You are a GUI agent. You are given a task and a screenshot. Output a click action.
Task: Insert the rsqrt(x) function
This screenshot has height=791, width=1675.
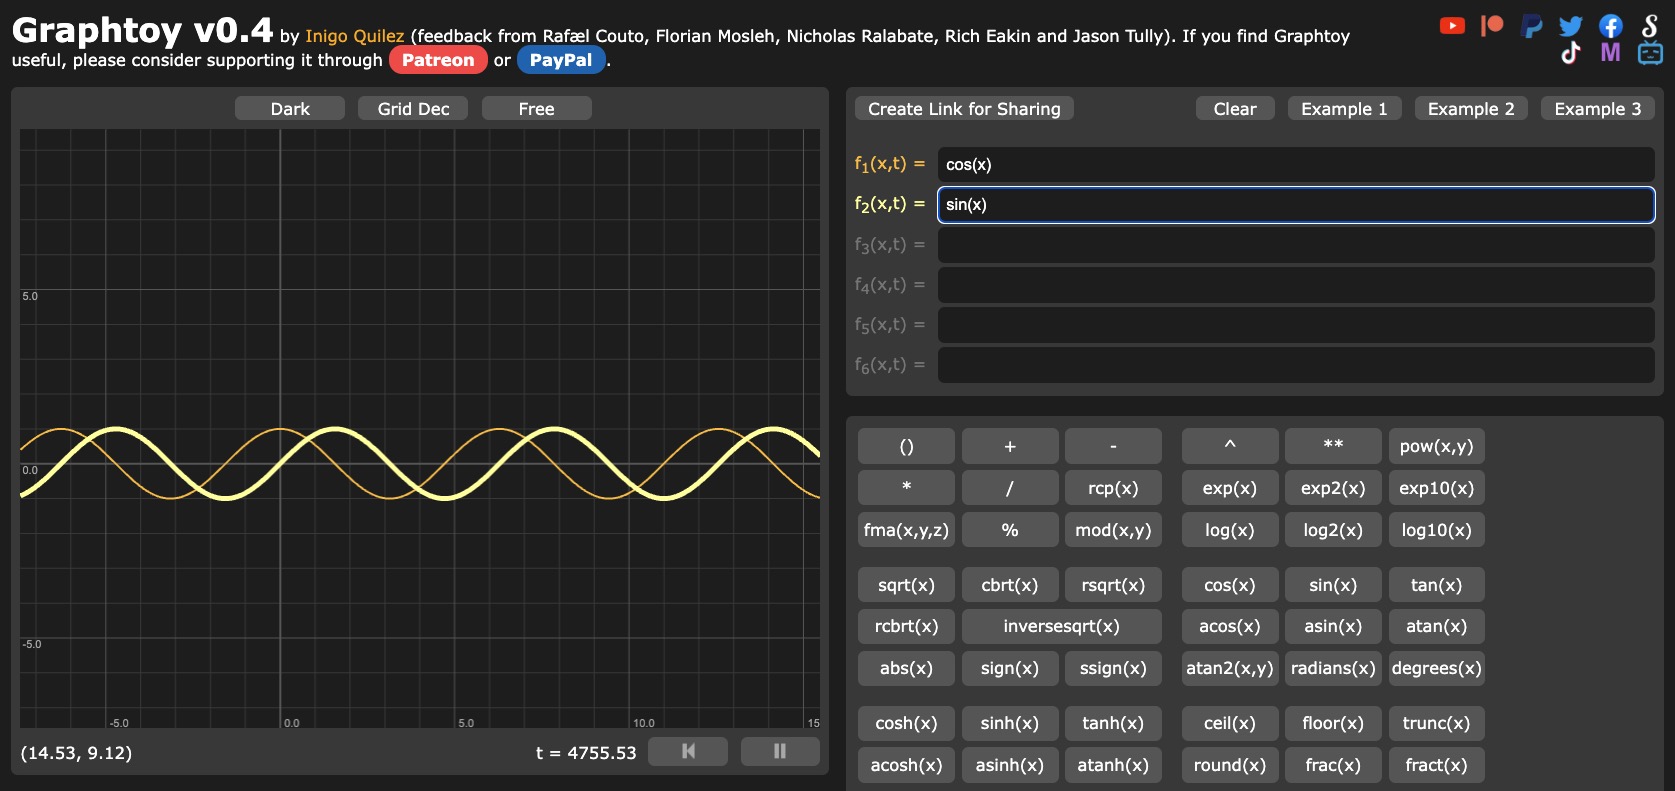(x=1113, y=585)
